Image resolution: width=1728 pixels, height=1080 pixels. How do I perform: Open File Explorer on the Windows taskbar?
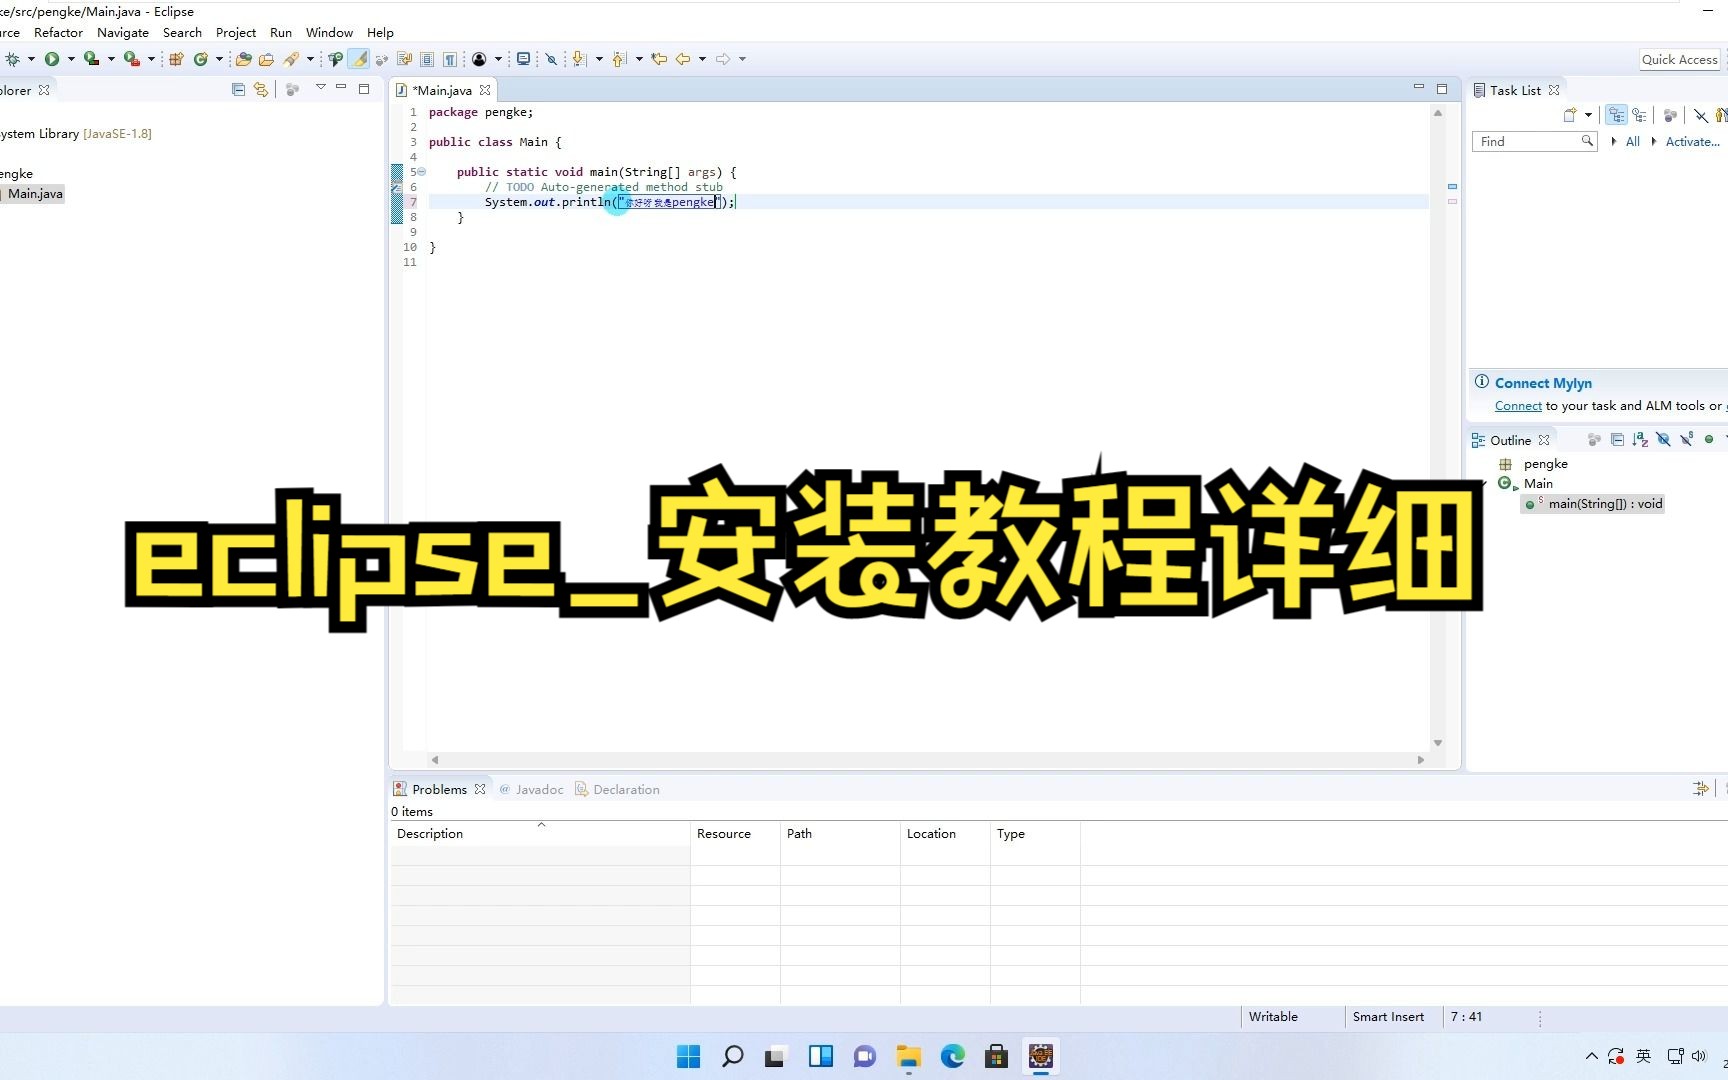[909, 1056]
